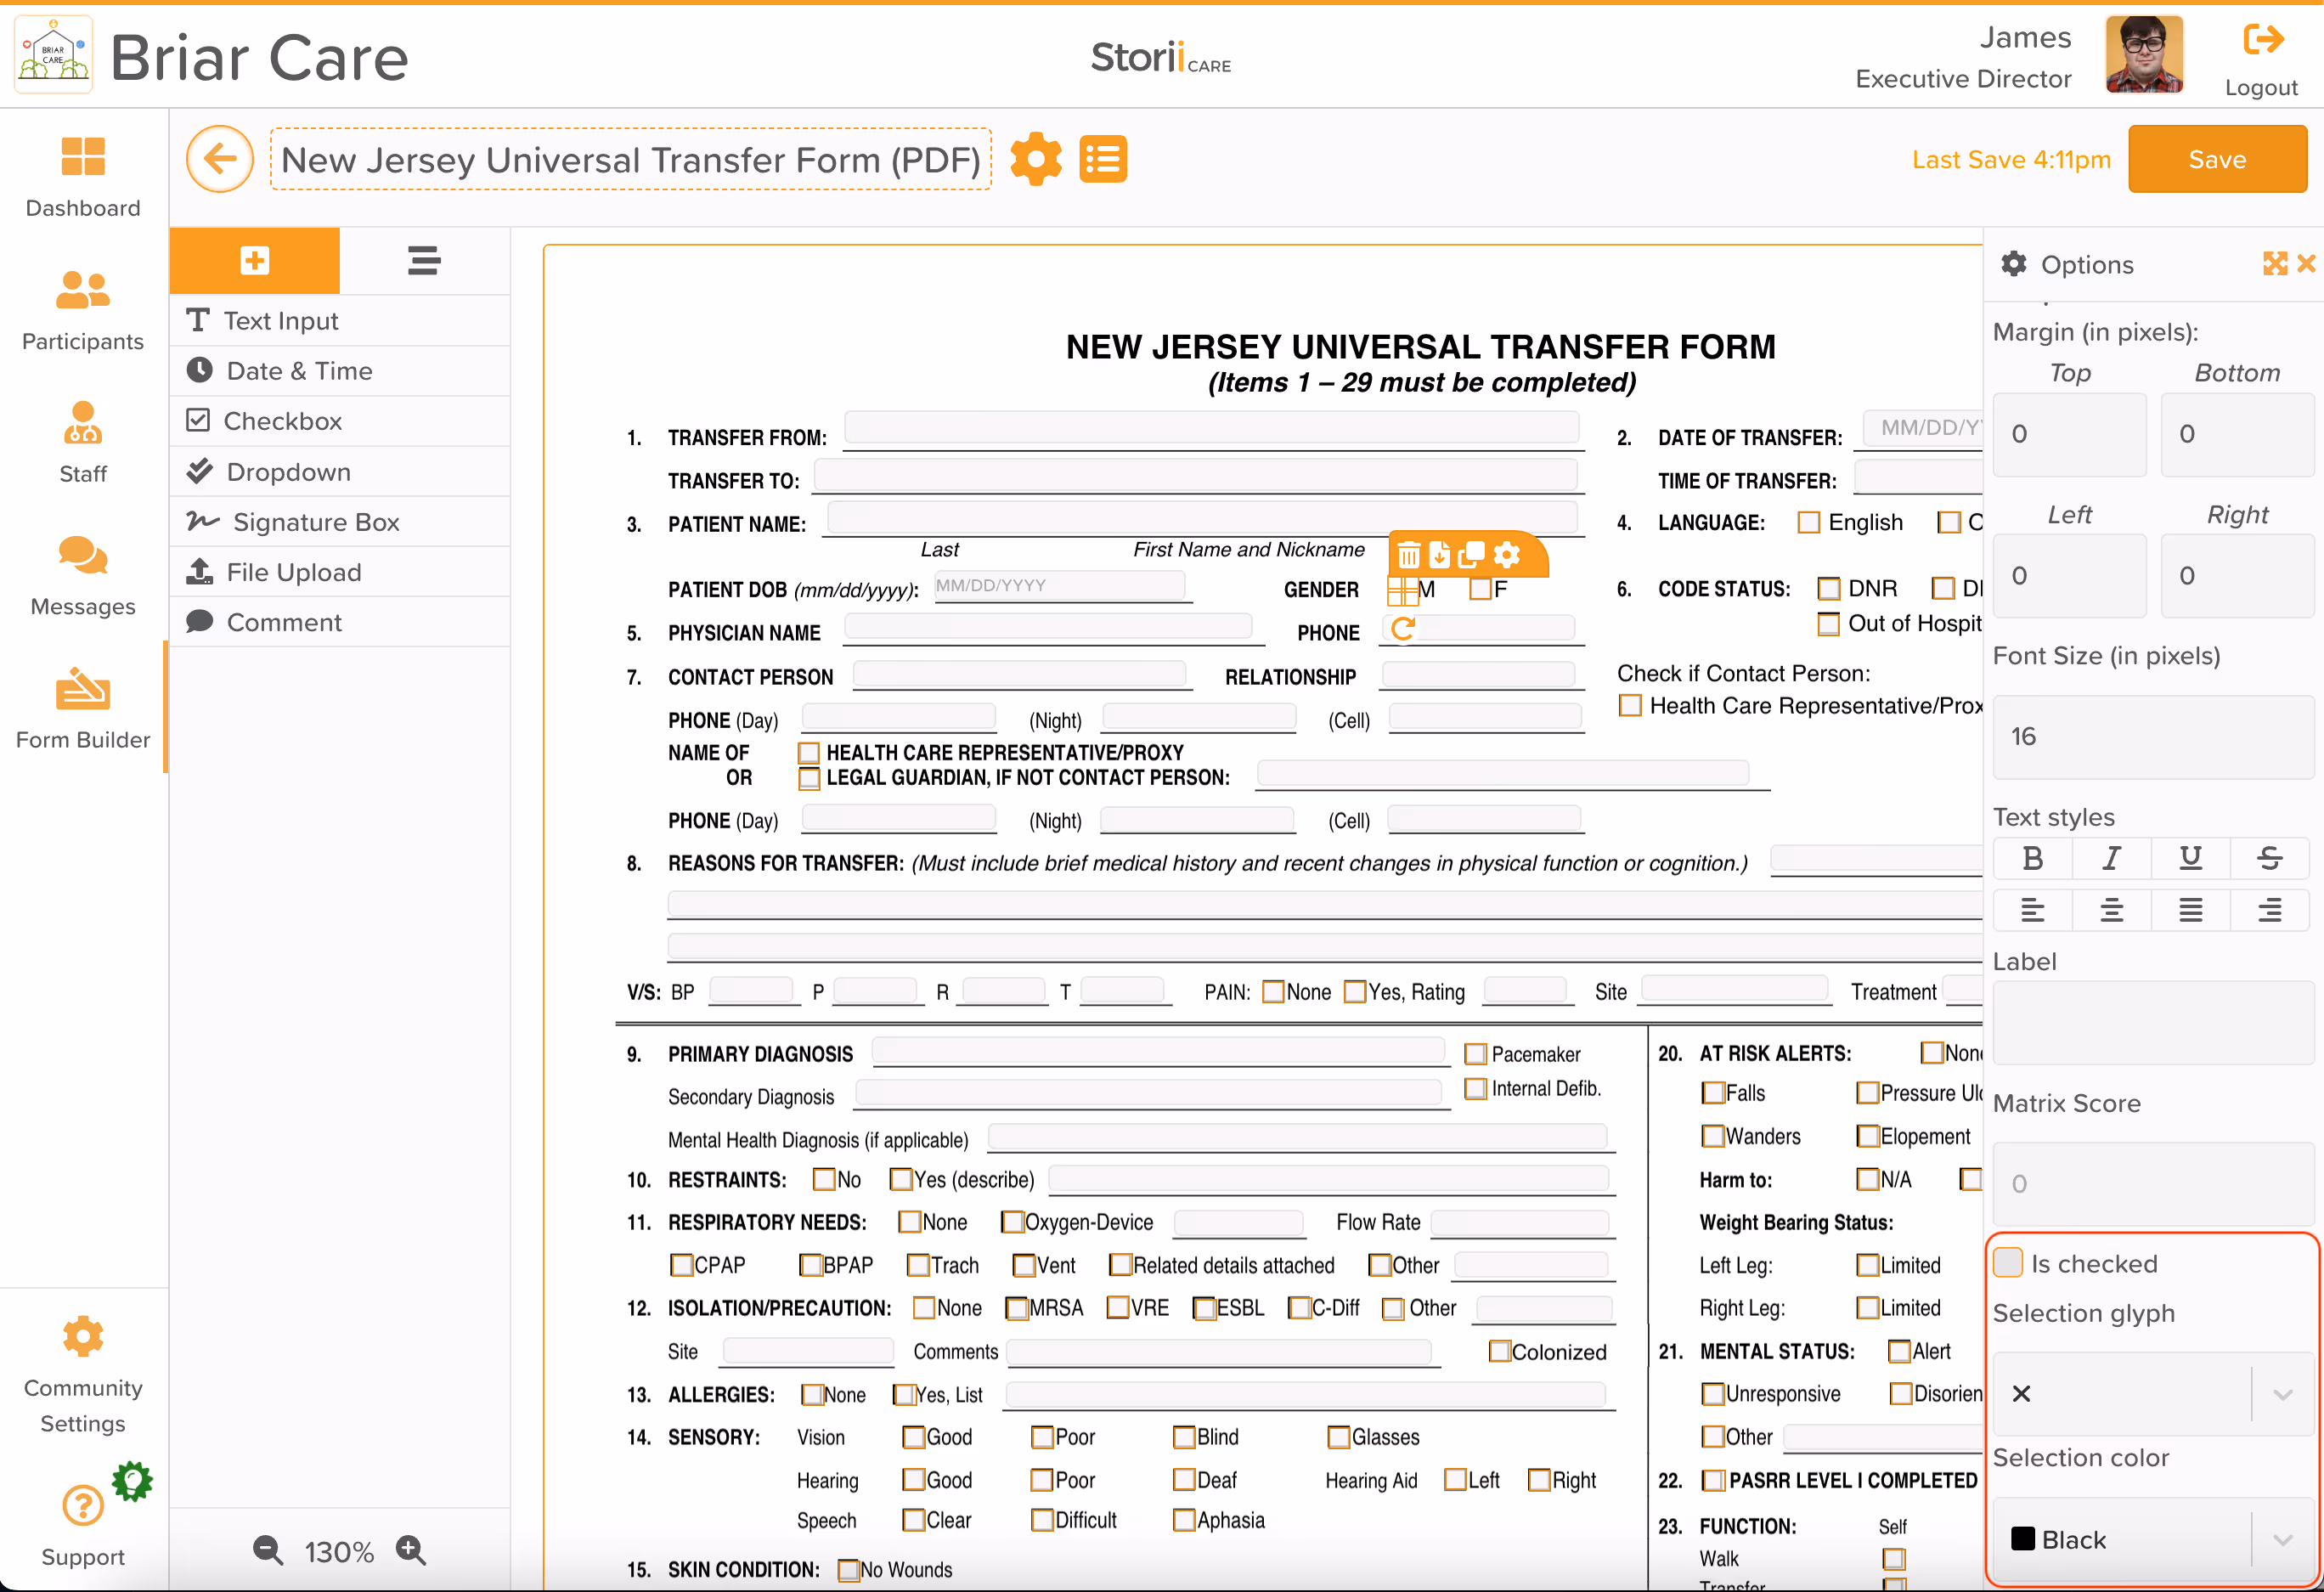Open the Support help icon
The width and height of the screenshot is (2324, 1592).
(x=83, y=1505)
